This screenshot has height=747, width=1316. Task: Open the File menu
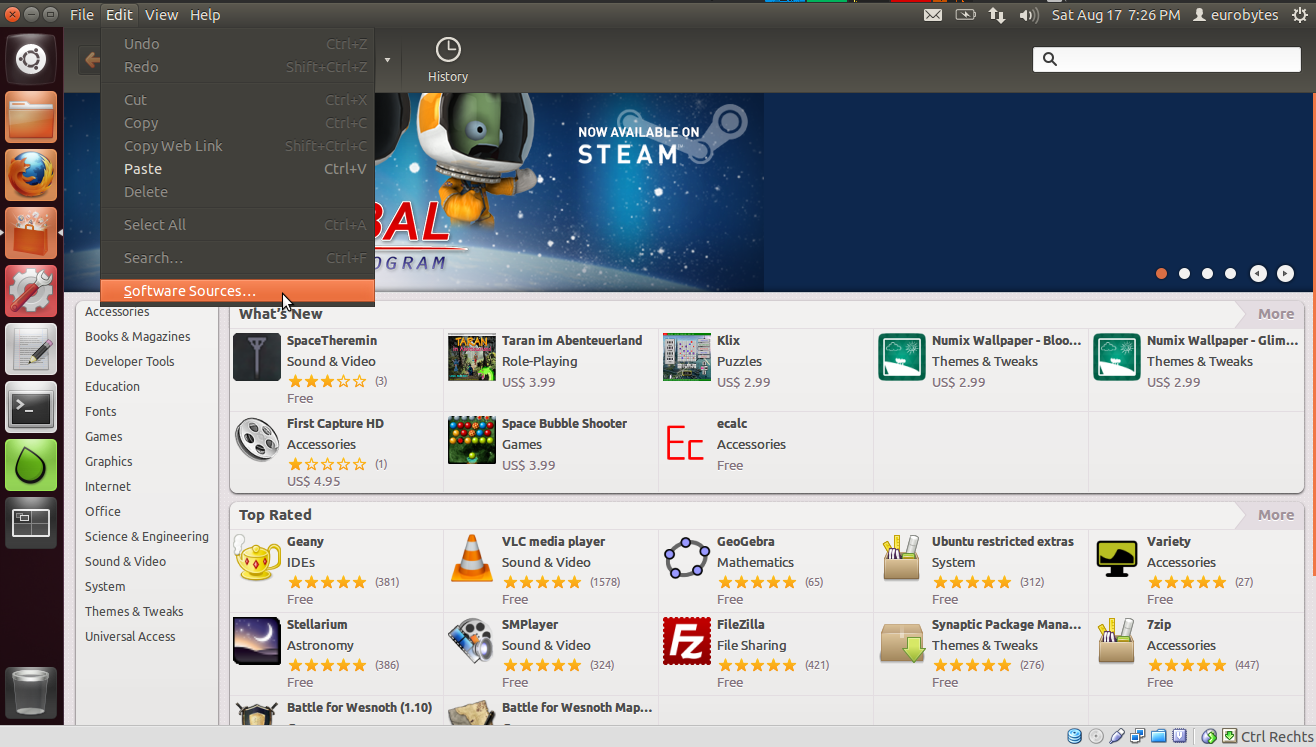pyautogui.click(x=82, y=15)
